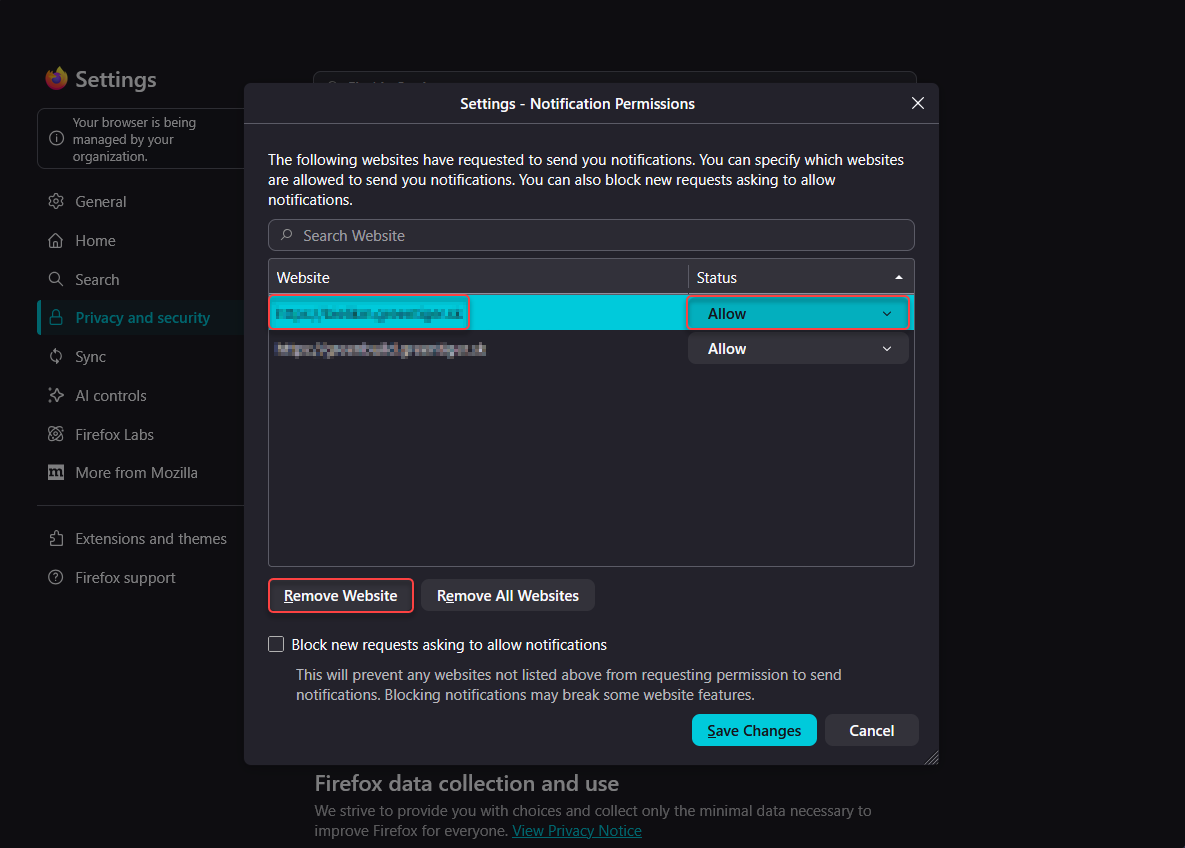The height and width of the screenshot is (848, 1185).
Task: Open General settings section
Action: [x=101, y=202]
